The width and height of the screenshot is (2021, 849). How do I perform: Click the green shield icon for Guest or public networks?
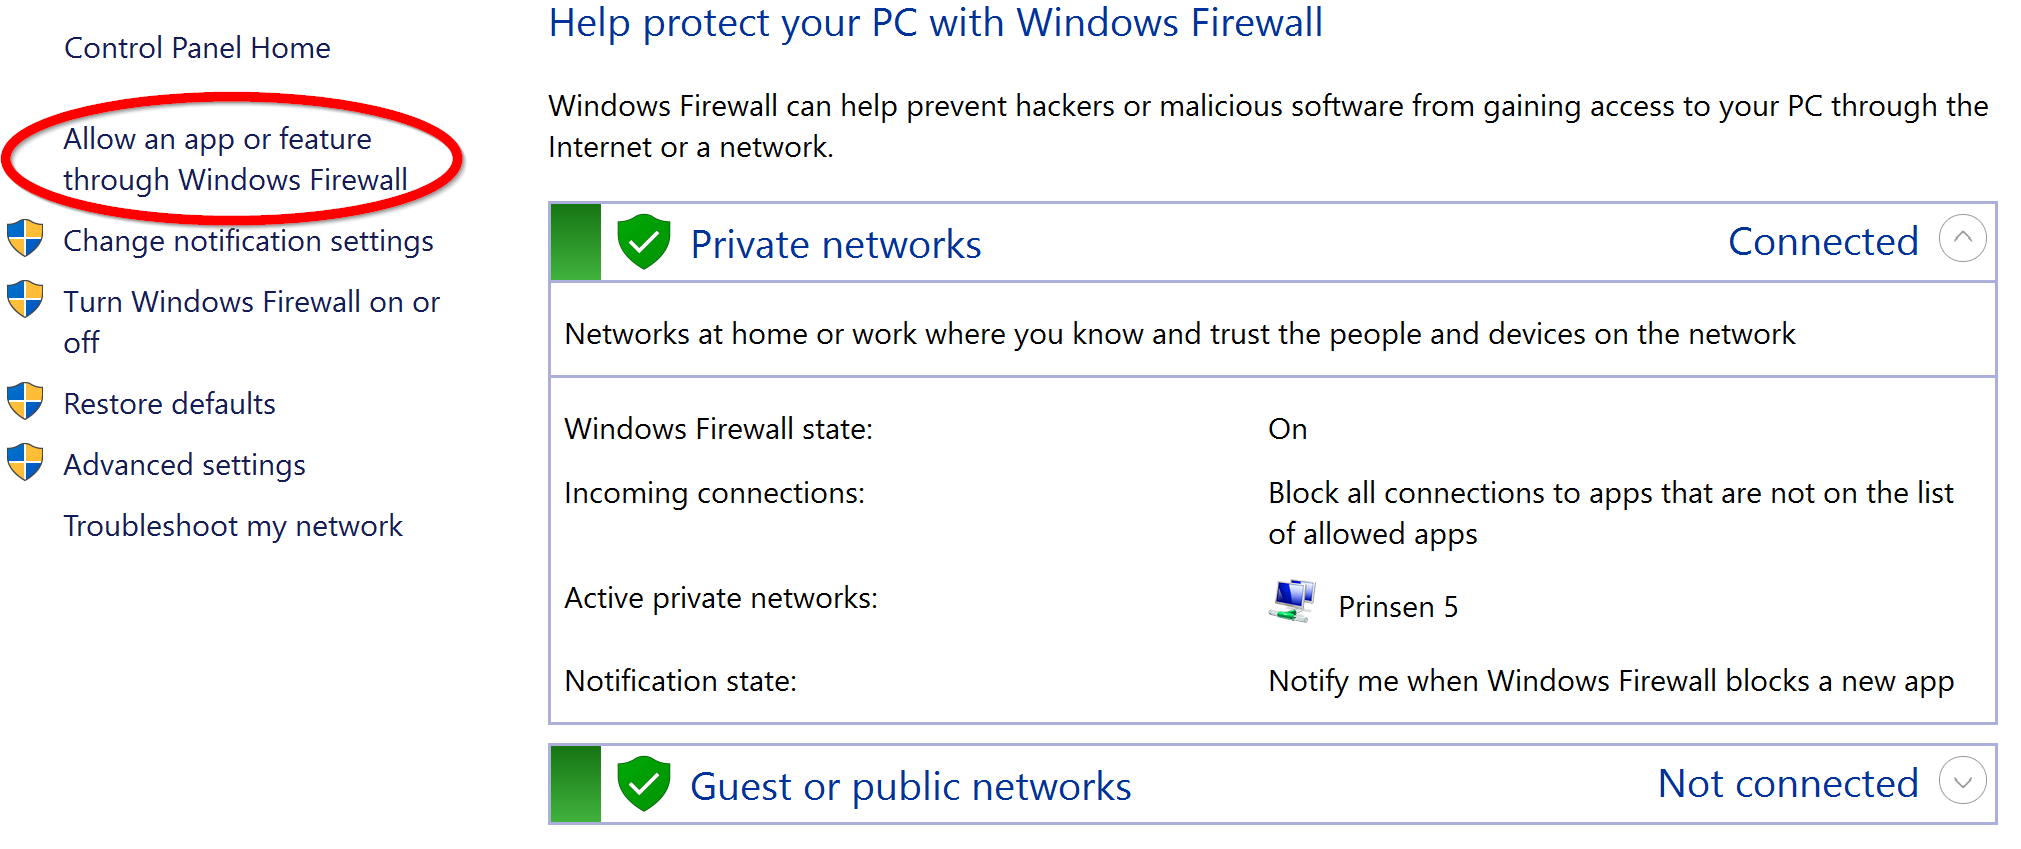click(644, 784)
